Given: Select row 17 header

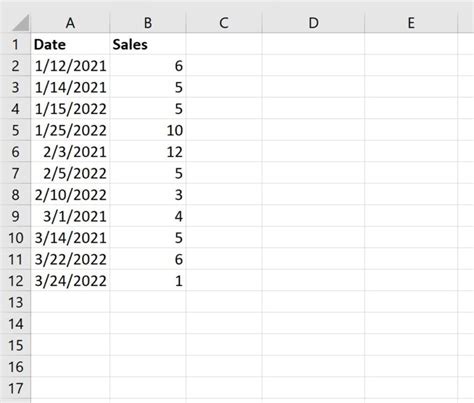Looking at the screenshot, I should (x=15, y=388).
